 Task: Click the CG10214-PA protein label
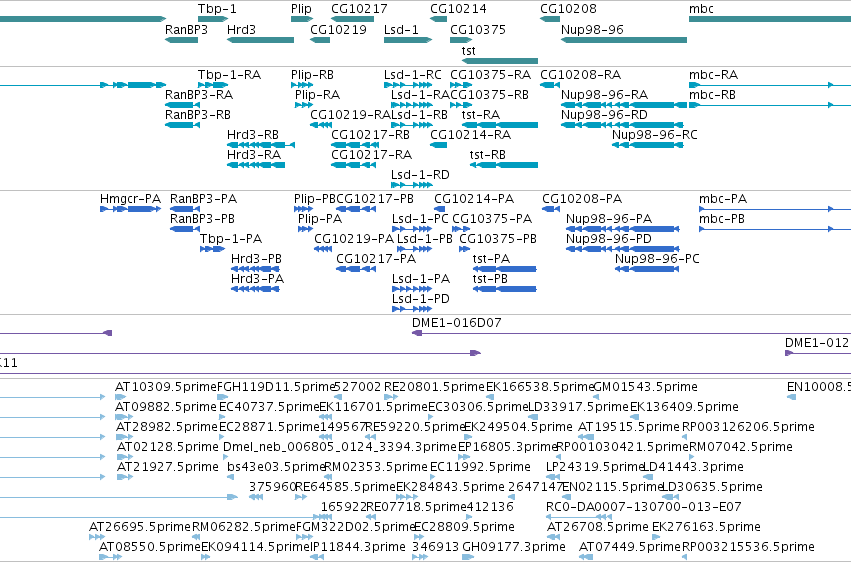(474, 199)
